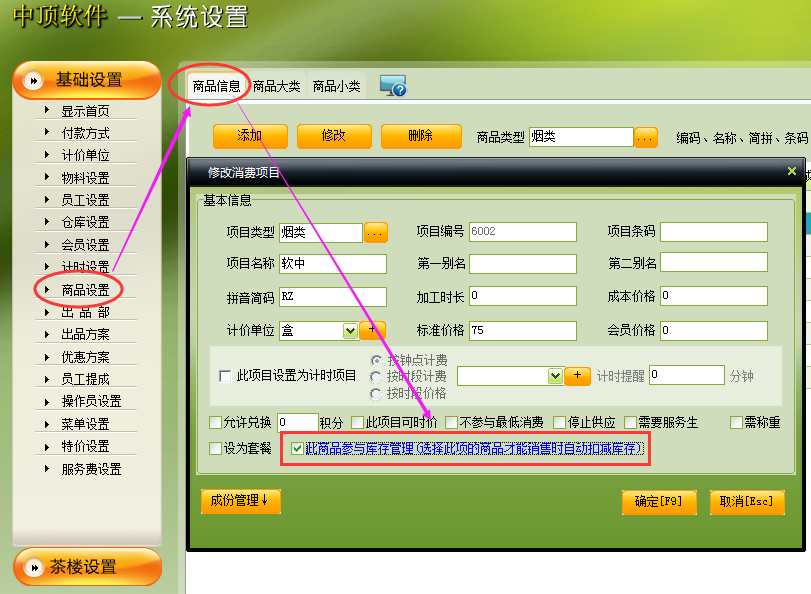Collapse 基础设置 panel arrow icon
The width and height of the screenshot is (811, 594).
pyautogui.click(x=34, y=80)
